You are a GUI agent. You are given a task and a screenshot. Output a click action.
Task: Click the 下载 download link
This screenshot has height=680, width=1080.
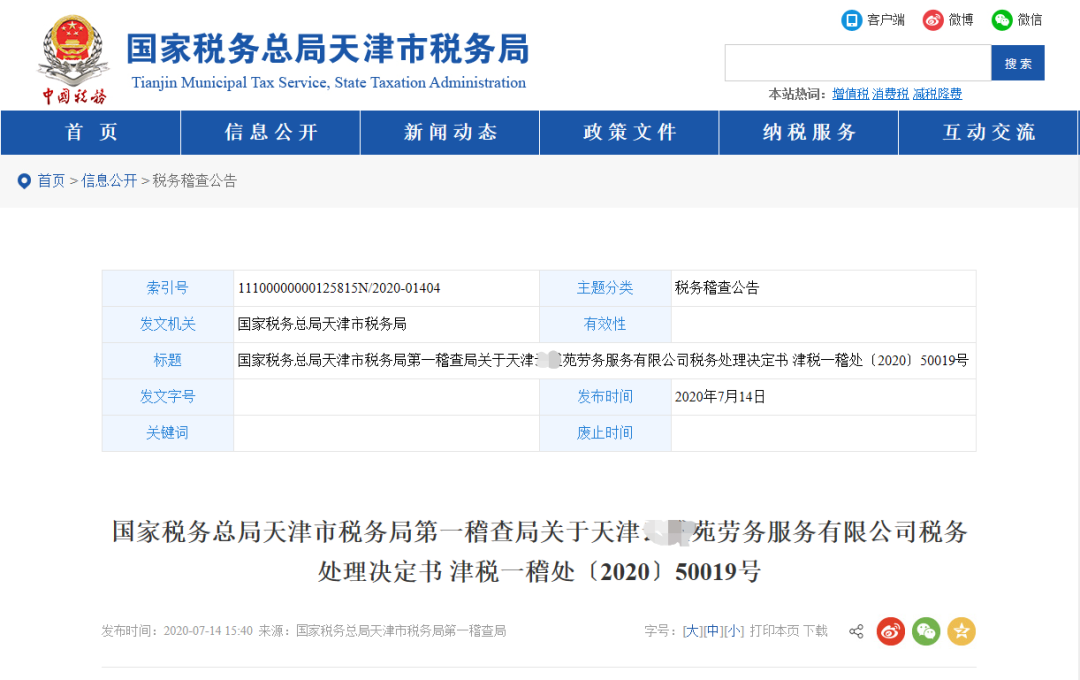pos(816,631)
